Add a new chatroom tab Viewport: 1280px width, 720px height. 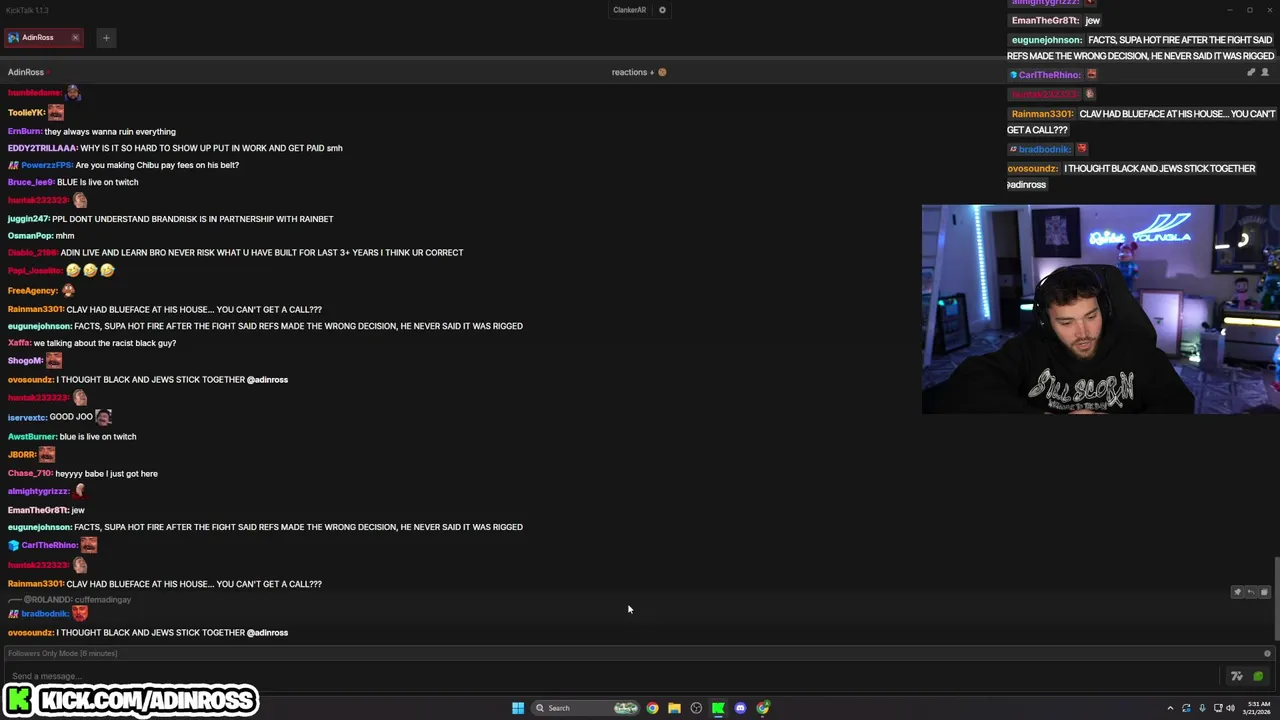[x=106, y=37]
